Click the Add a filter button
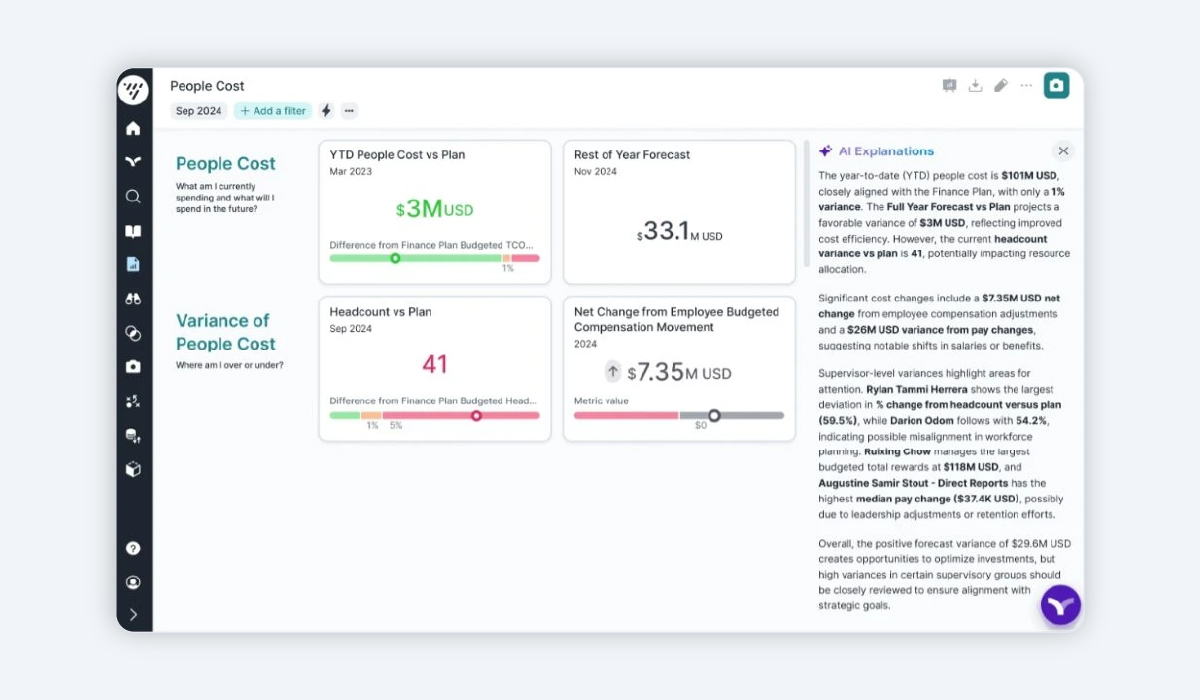 [273, 111]
